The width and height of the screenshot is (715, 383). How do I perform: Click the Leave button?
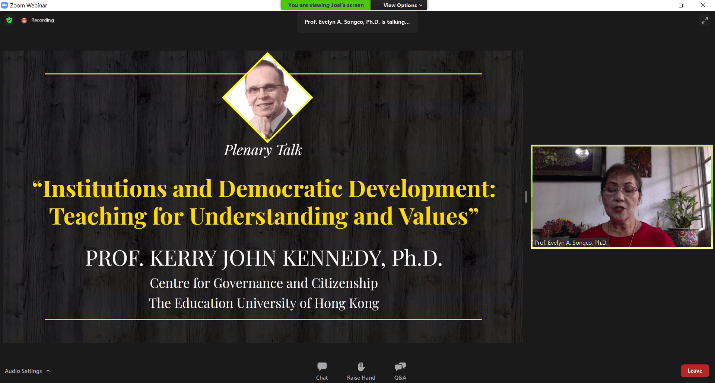tap(694, 371)
